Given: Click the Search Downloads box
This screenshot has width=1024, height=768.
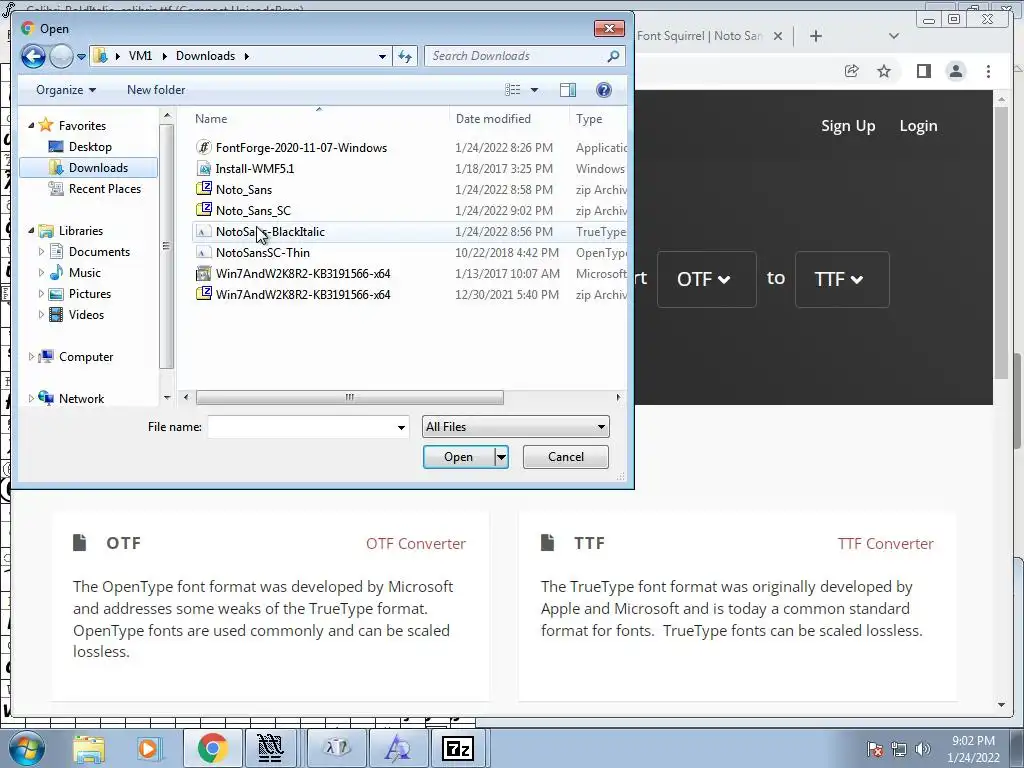Looking at the screenshot, I should tap(516, 56).
